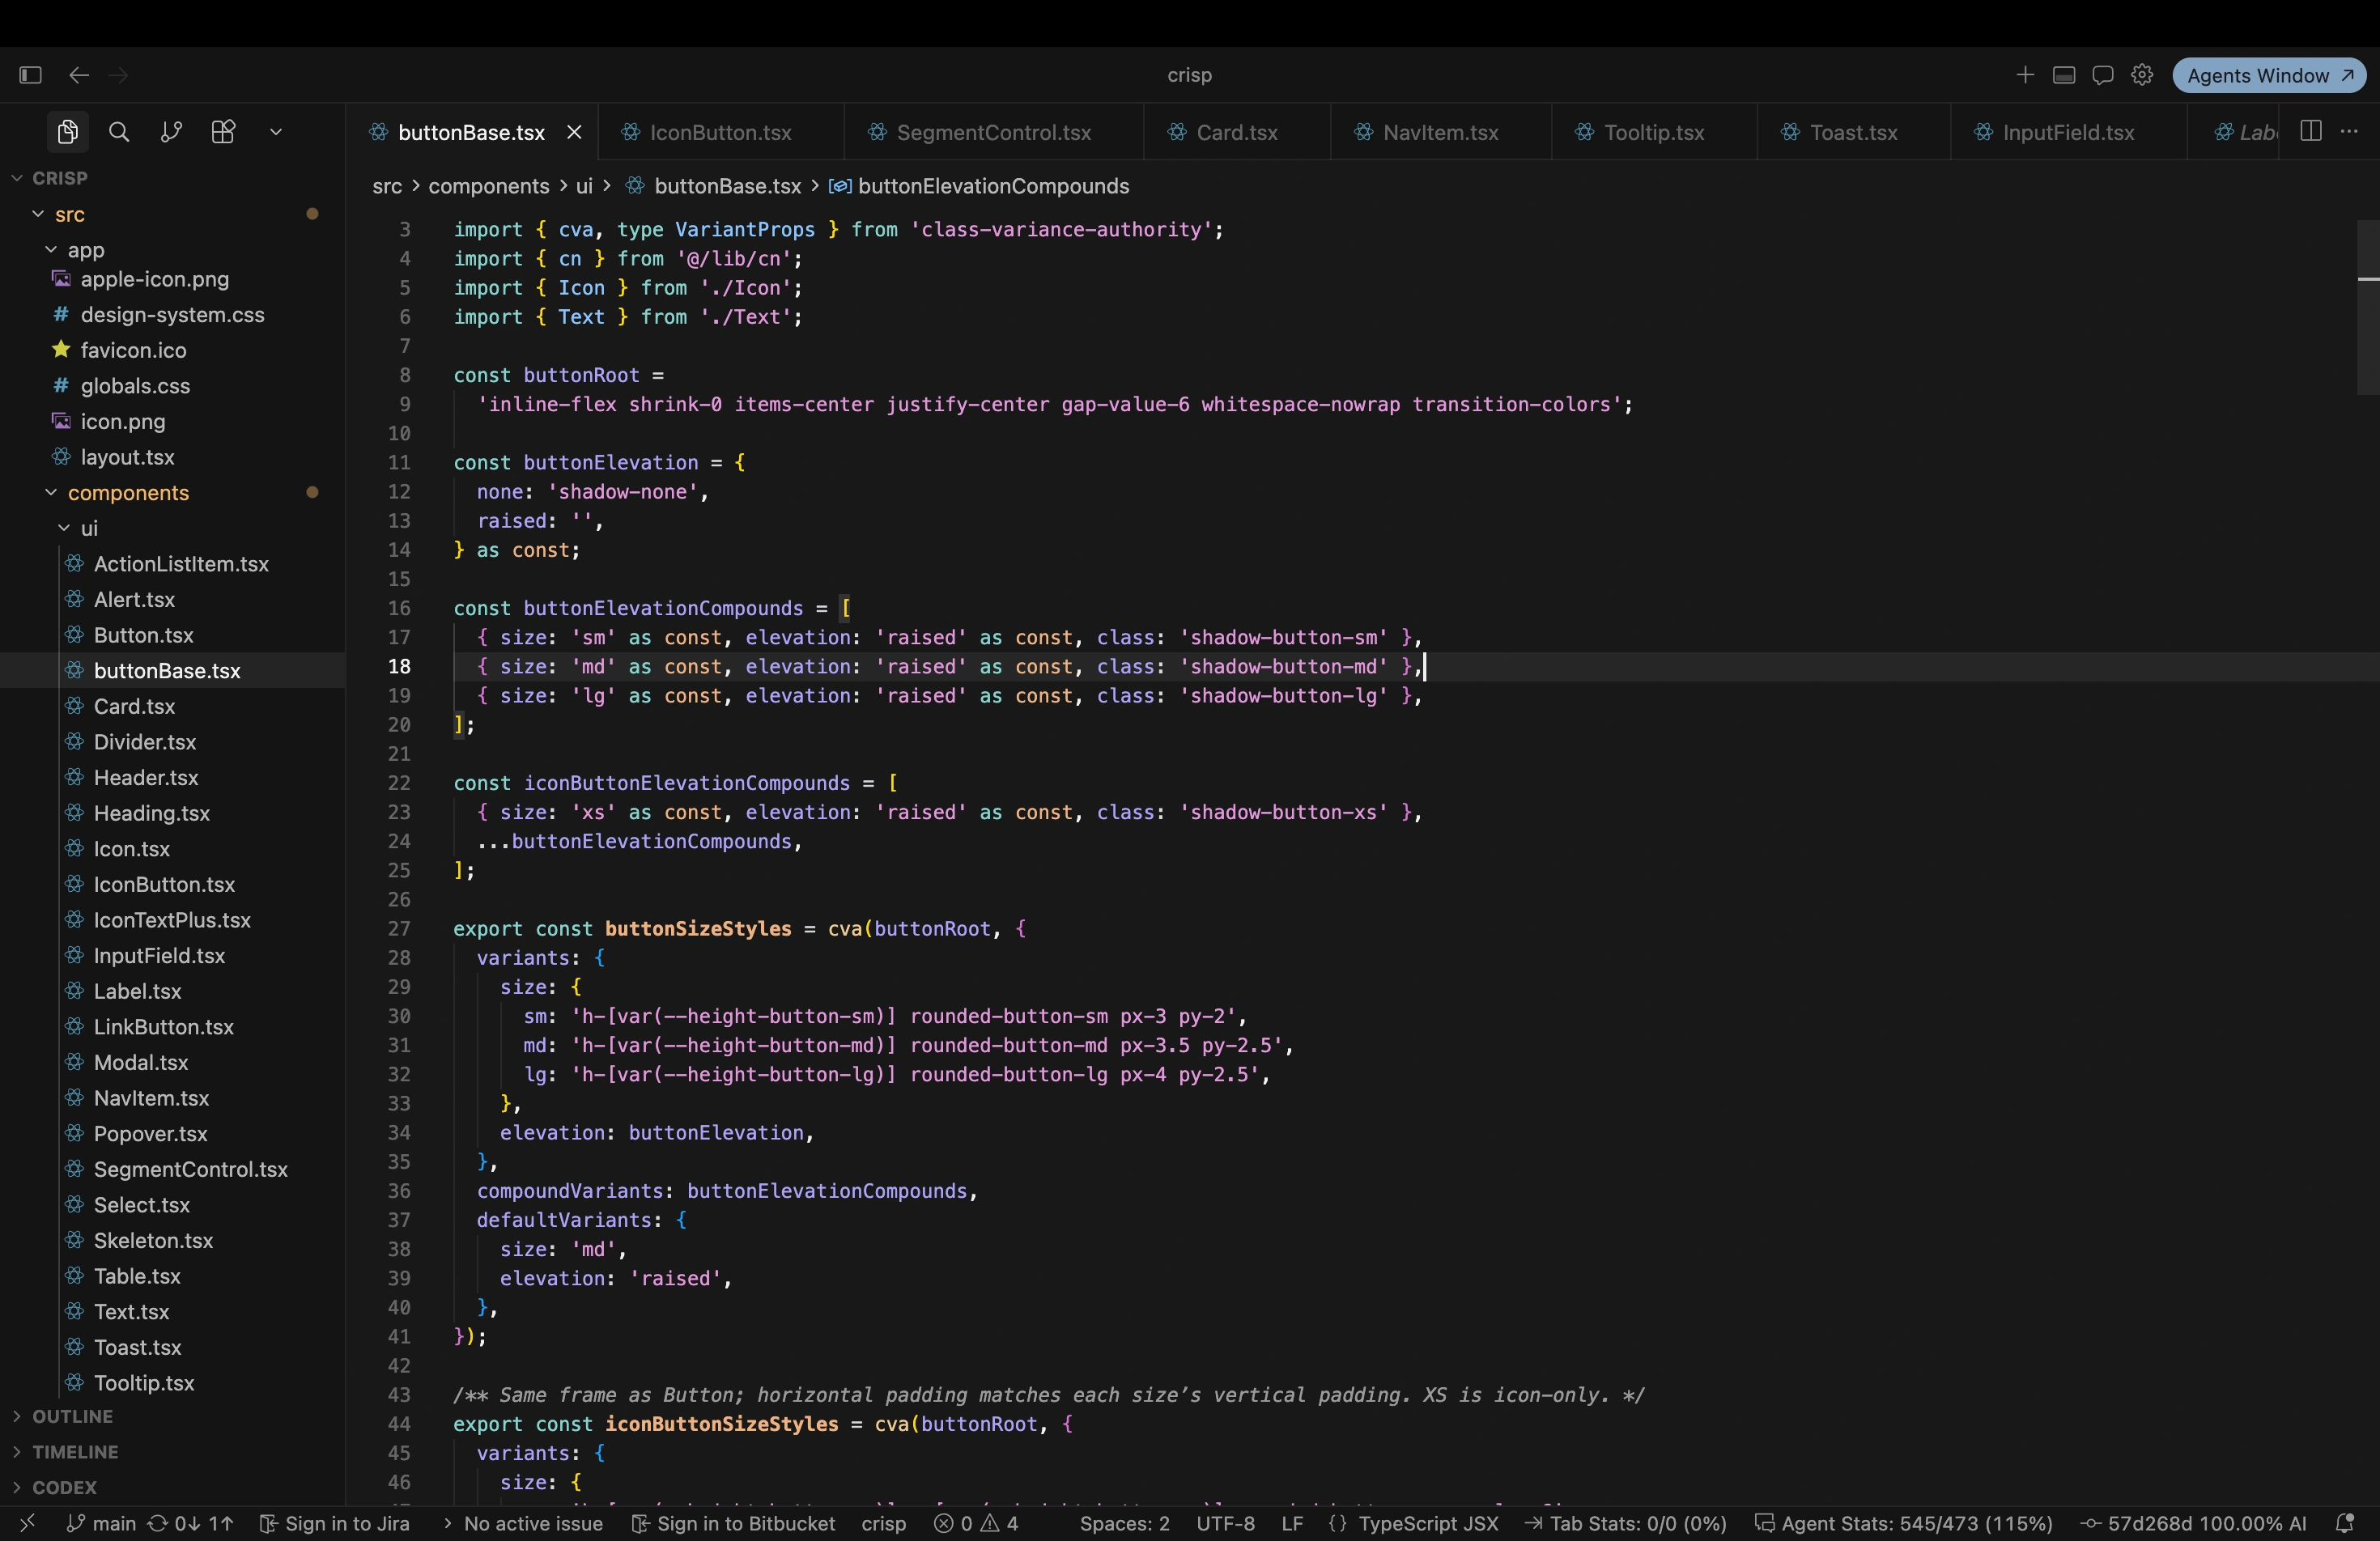Click the minimap scrollbar on the right

pos(2368,307)
